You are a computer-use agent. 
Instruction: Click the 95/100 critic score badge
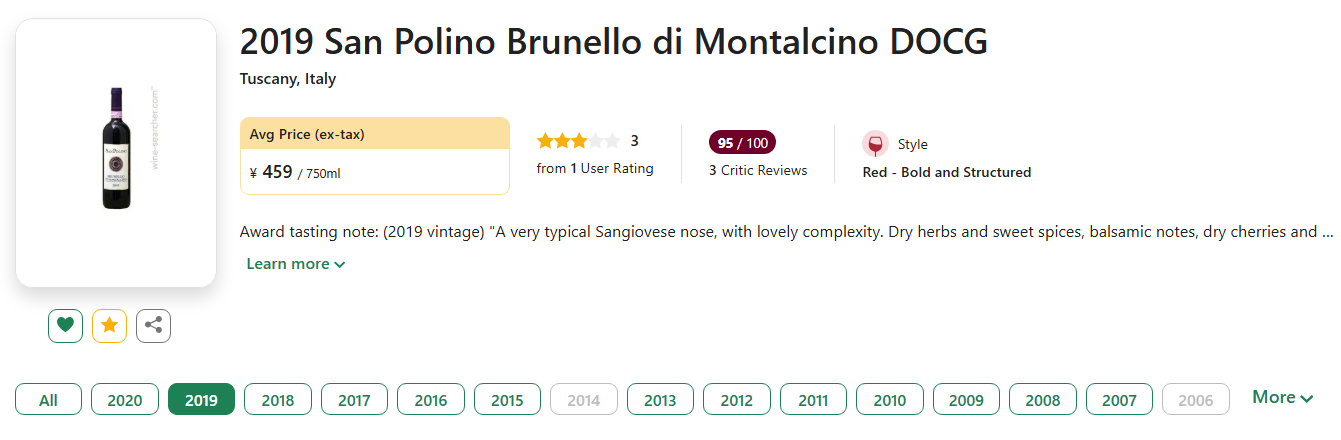(742, 142)
